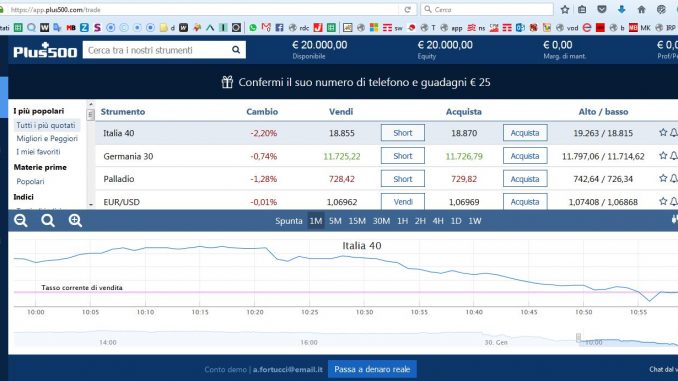Viewport: 678px width, 381px height.
Task: Open the Gmail bookmark
Action: click(x=266, y=28)
